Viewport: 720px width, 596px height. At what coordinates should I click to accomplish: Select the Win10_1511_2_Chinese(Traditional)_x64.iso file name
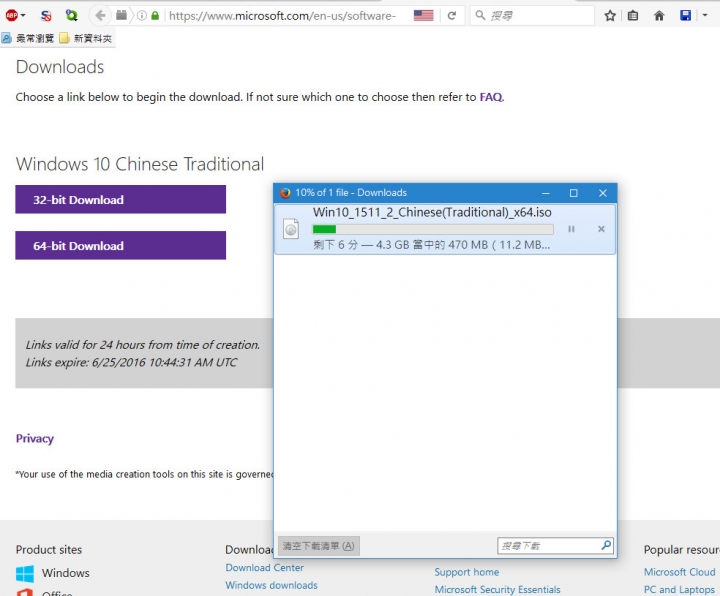pos(432,212)
